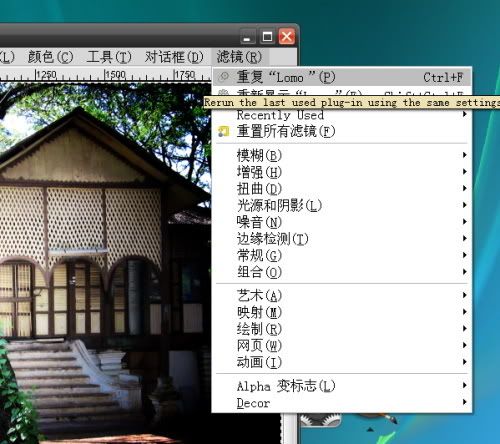Expand the 扭曲(D) submenu
500x444 pixels.
342,189
